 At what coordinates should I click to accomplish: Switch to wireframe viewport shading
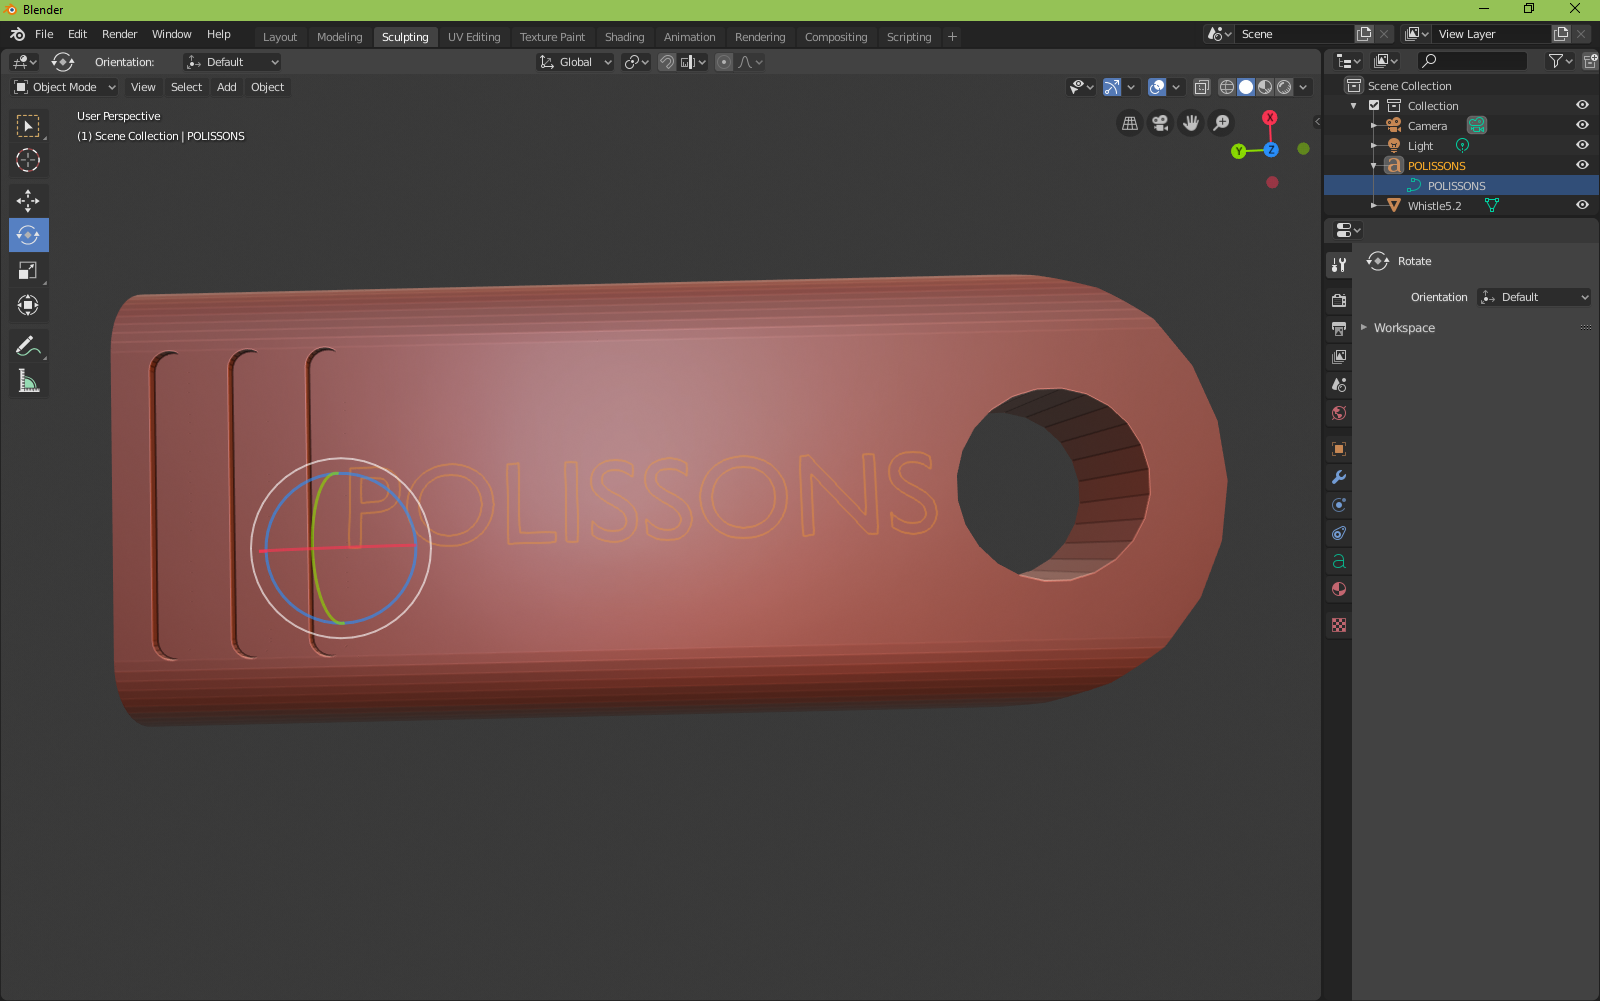pos(1227,87)
